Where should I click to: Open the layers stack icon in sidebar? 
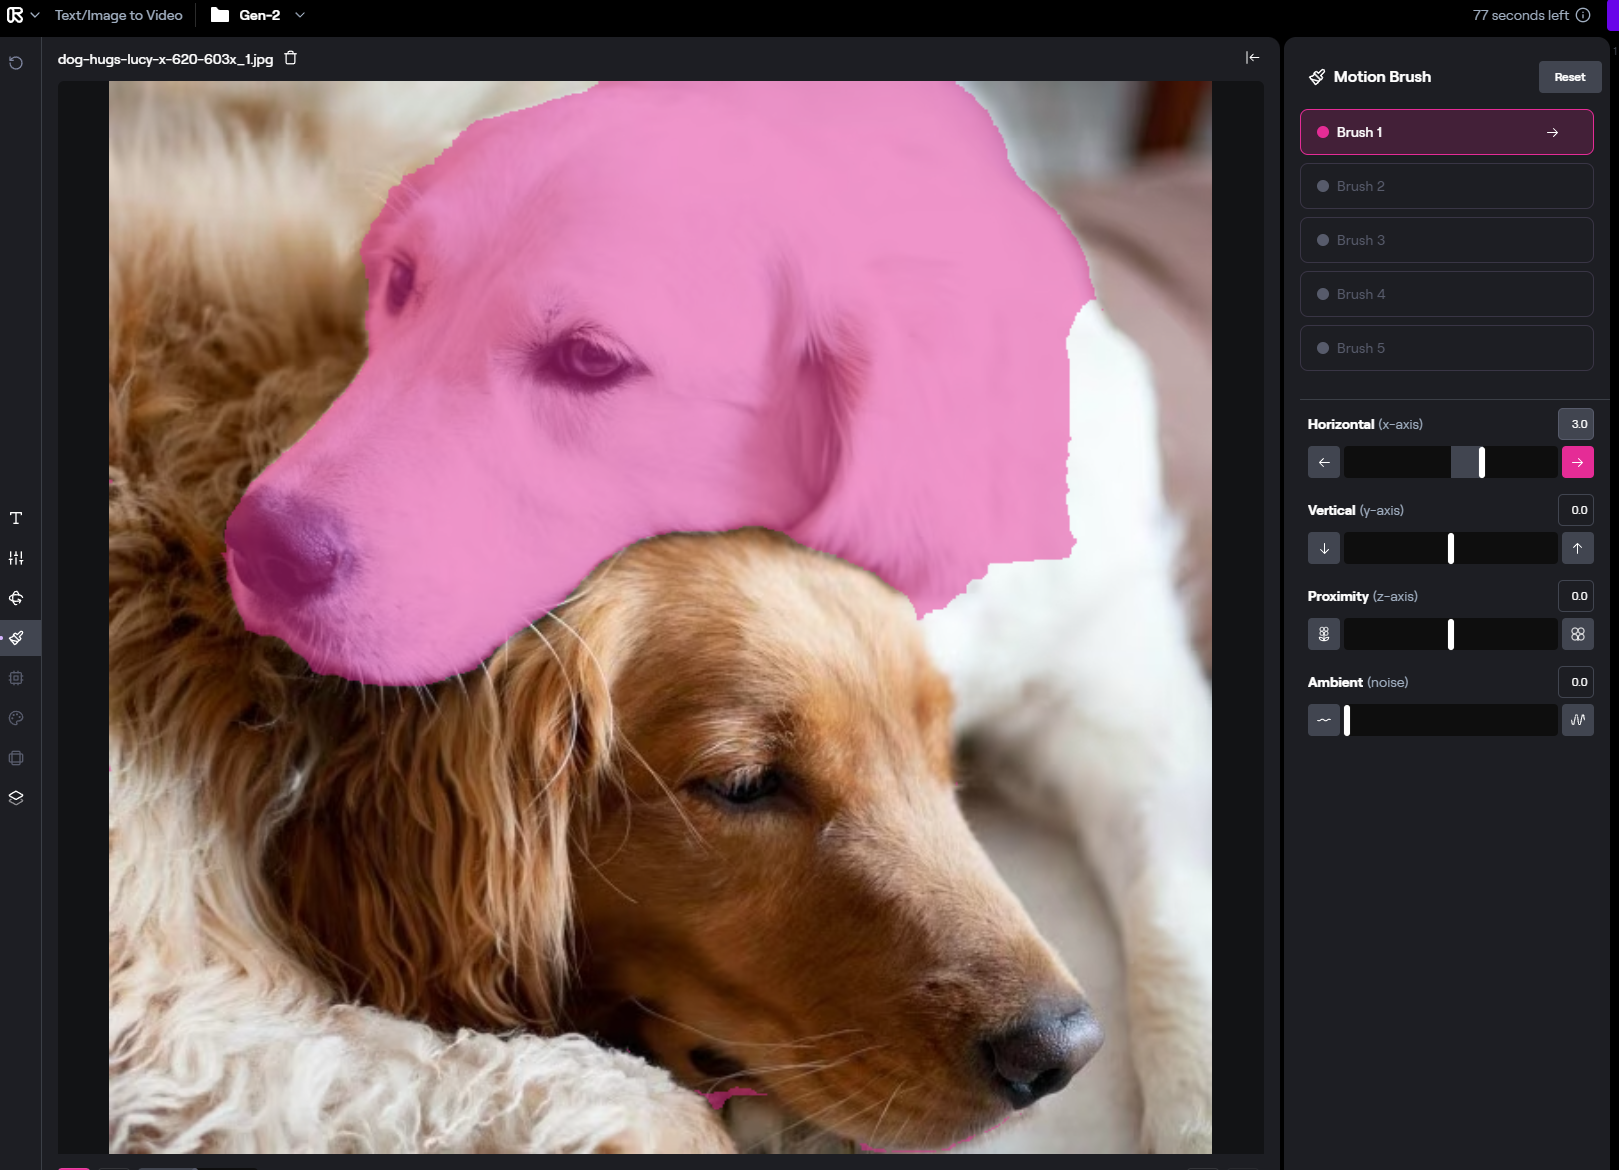tap(16, 798)
